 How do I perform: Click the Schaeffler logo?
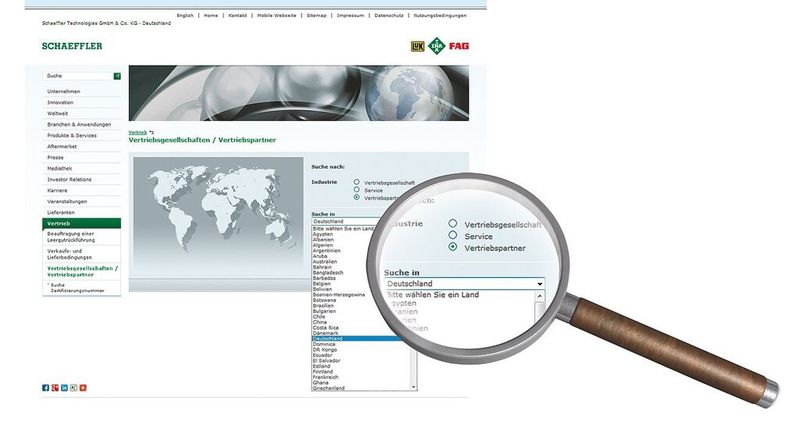tap(72, 46)
